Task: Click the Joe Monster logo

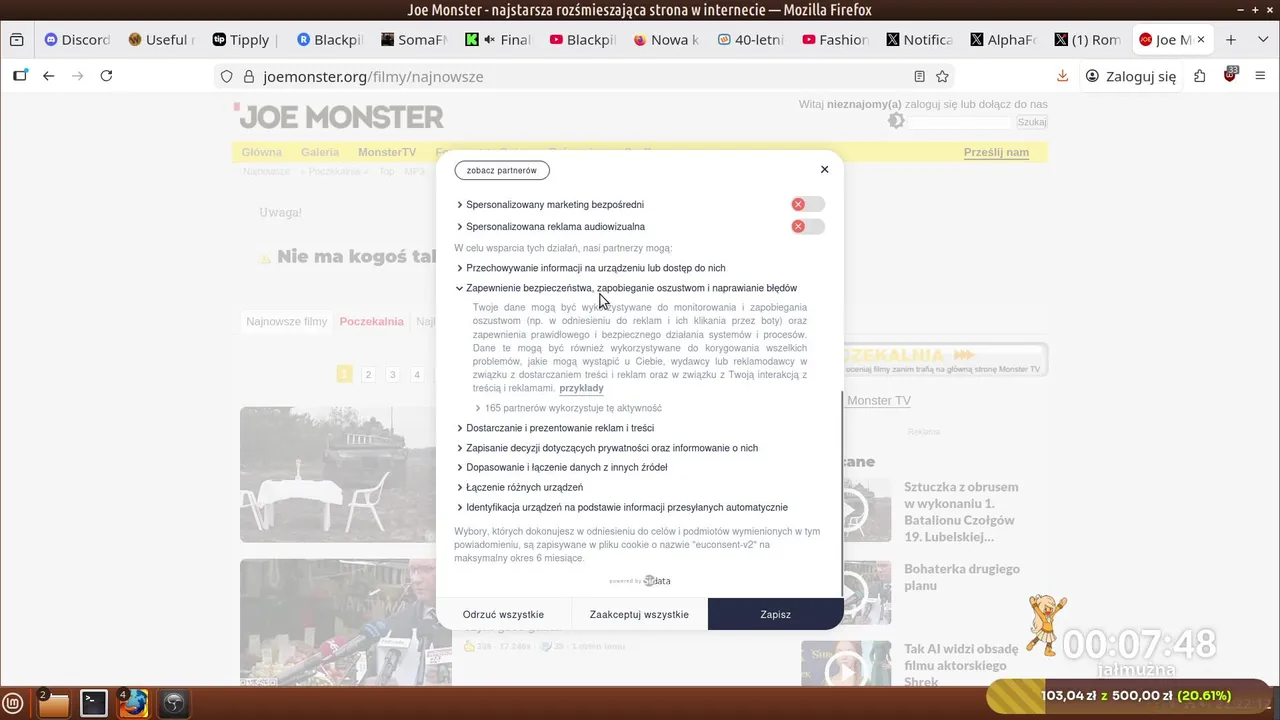Action: (x=339, y=116)
